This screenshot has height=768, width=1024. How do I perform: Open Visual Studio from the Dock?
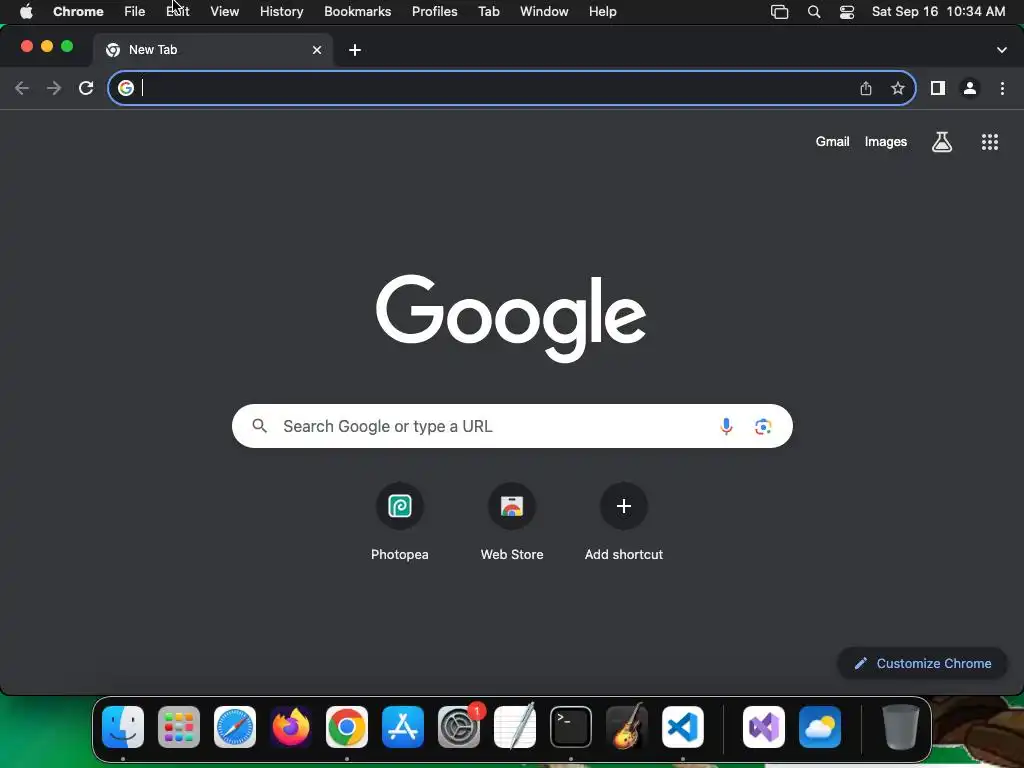764,727
